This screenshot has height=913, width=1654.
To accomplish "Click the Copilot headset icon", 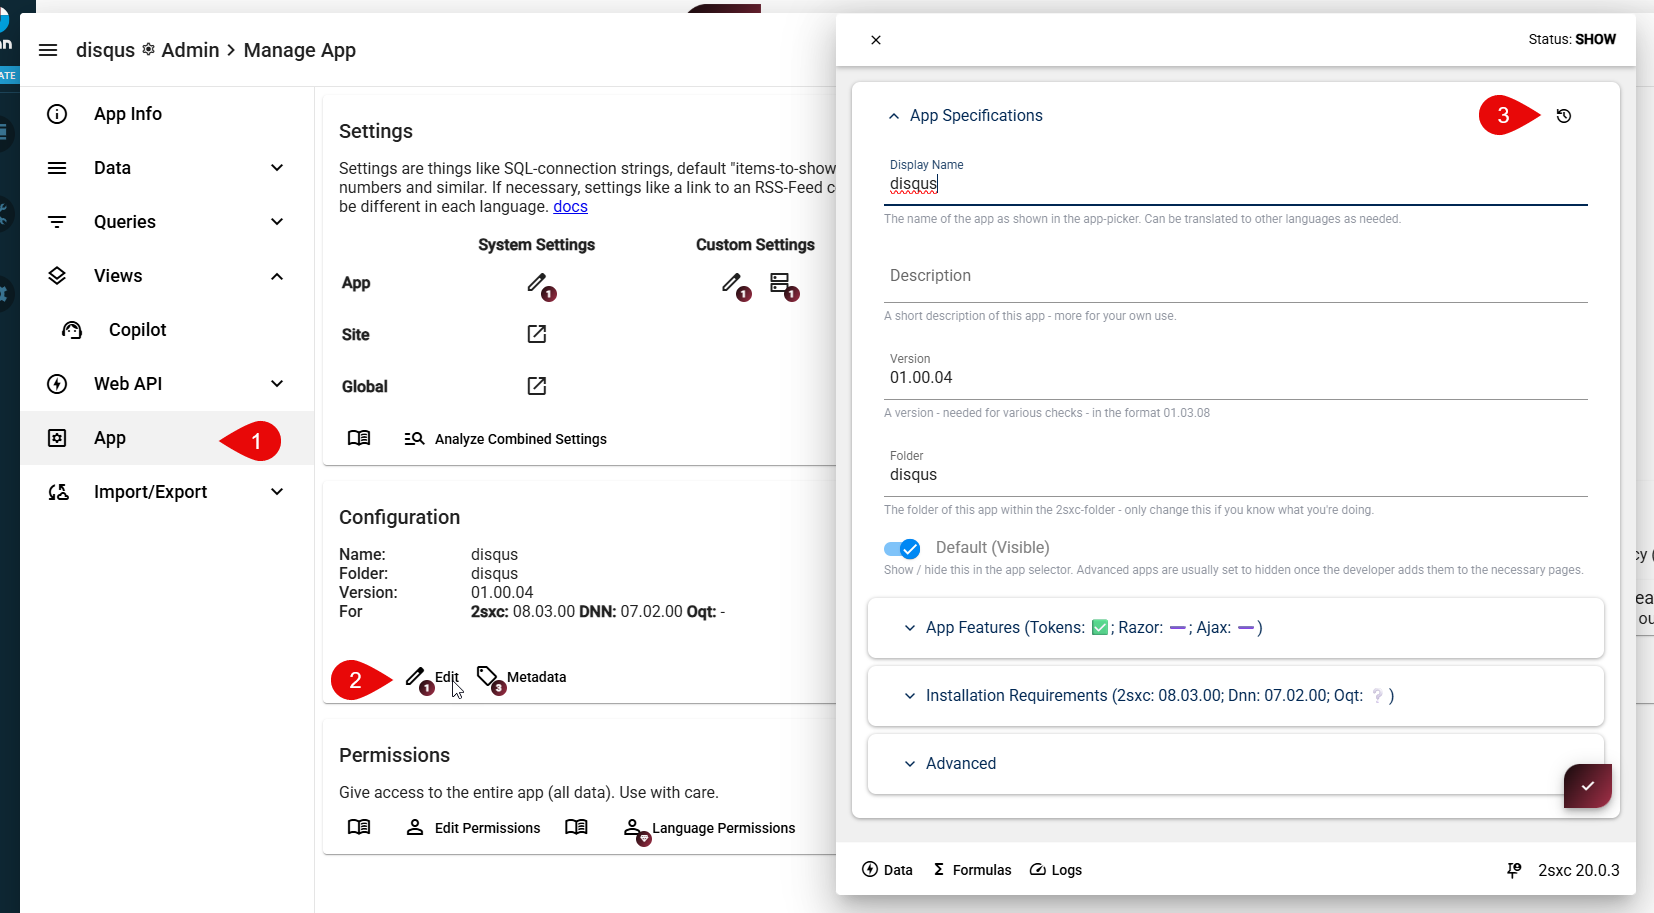I will (x=72, y=330).
